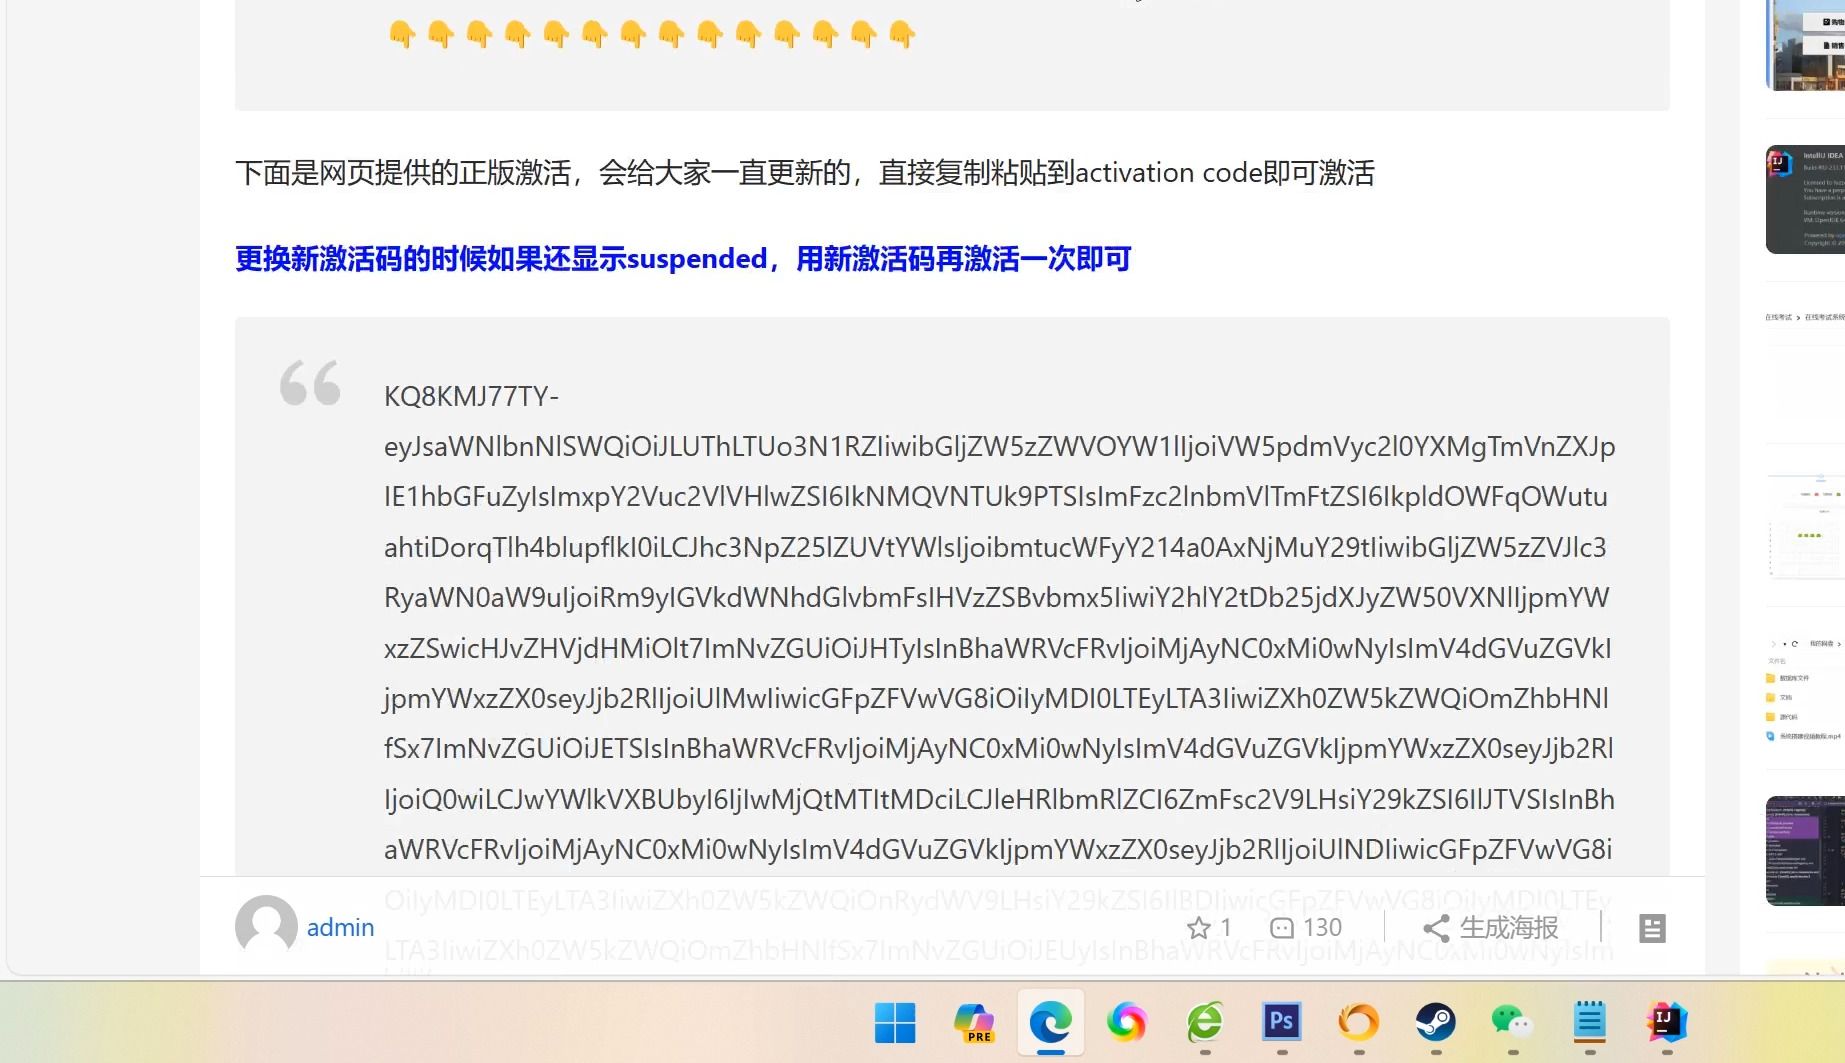Open Microsoft Edge from the taskbar

point(1050,1022)
